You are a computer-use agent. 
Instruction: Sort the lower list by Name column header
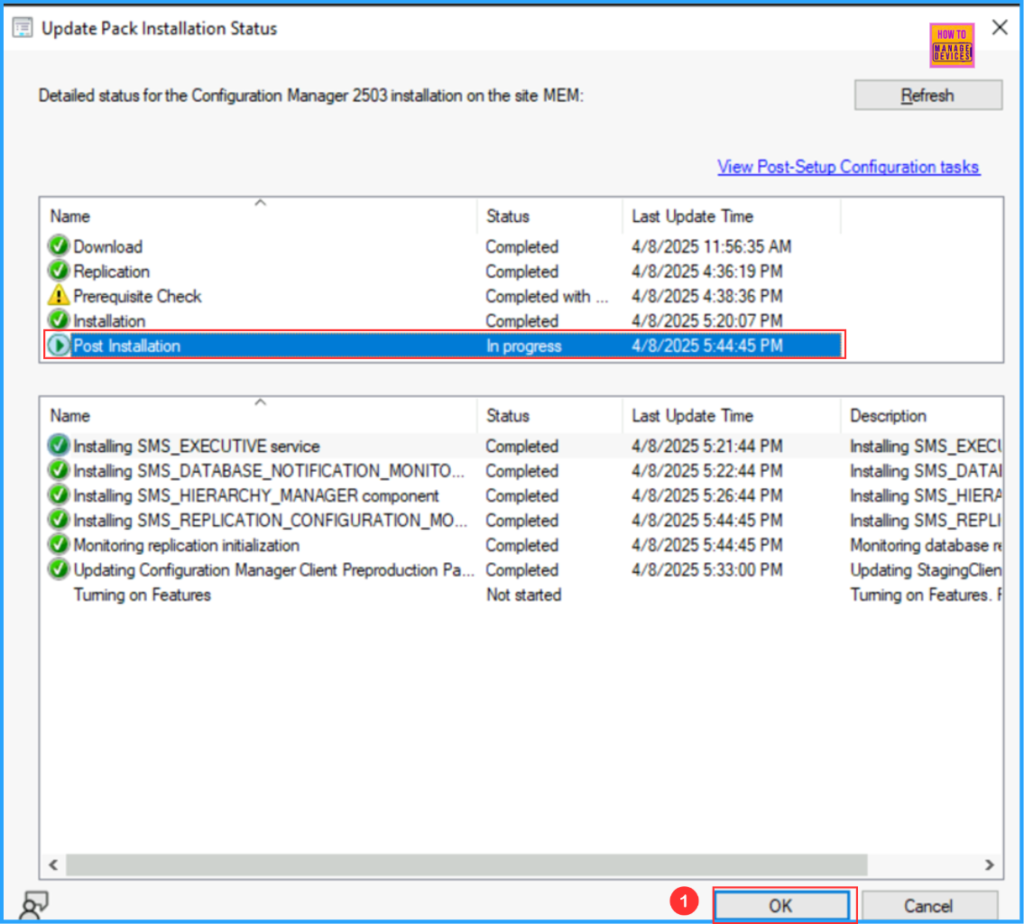tap(261, 416)
